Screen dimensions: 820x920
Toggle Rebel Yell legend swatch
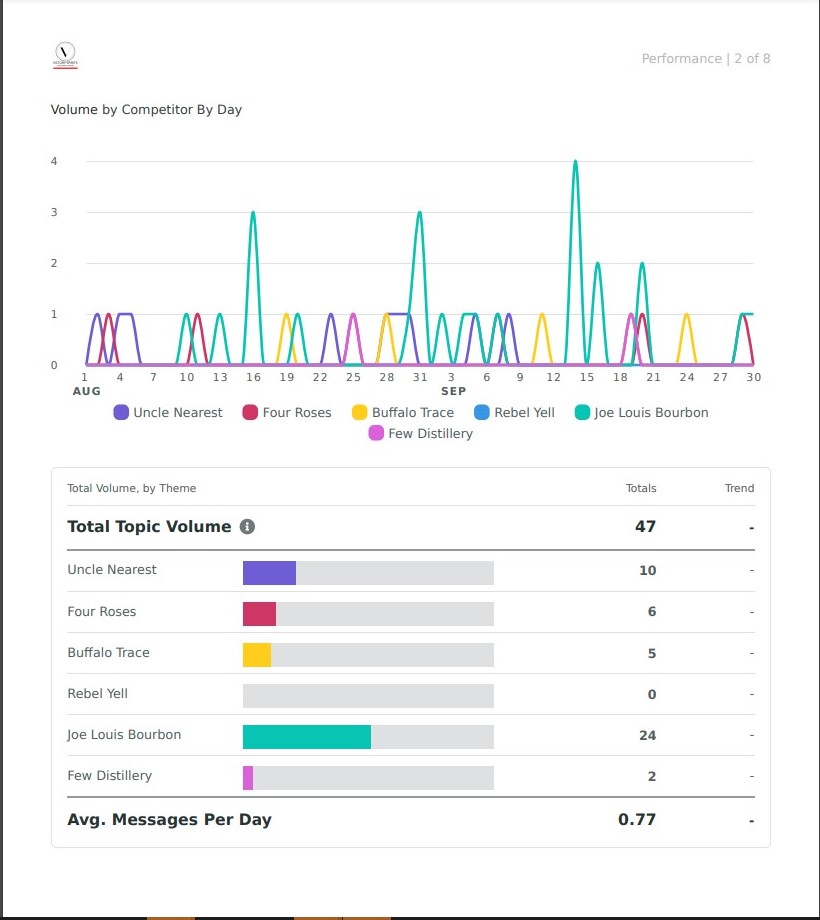[482, 412]
